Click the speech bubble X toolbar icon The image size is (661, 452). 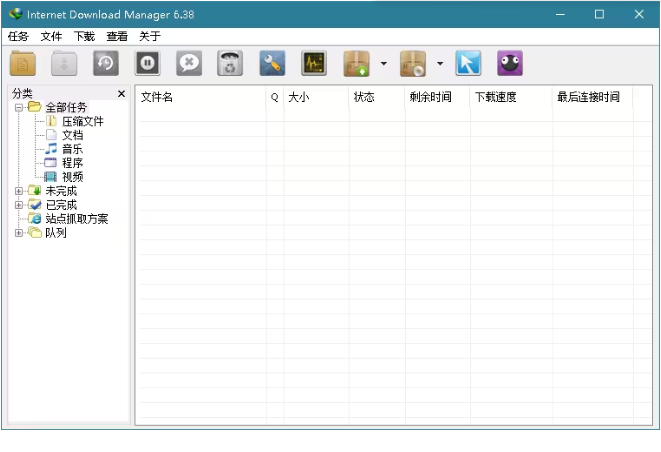(189, 63)
